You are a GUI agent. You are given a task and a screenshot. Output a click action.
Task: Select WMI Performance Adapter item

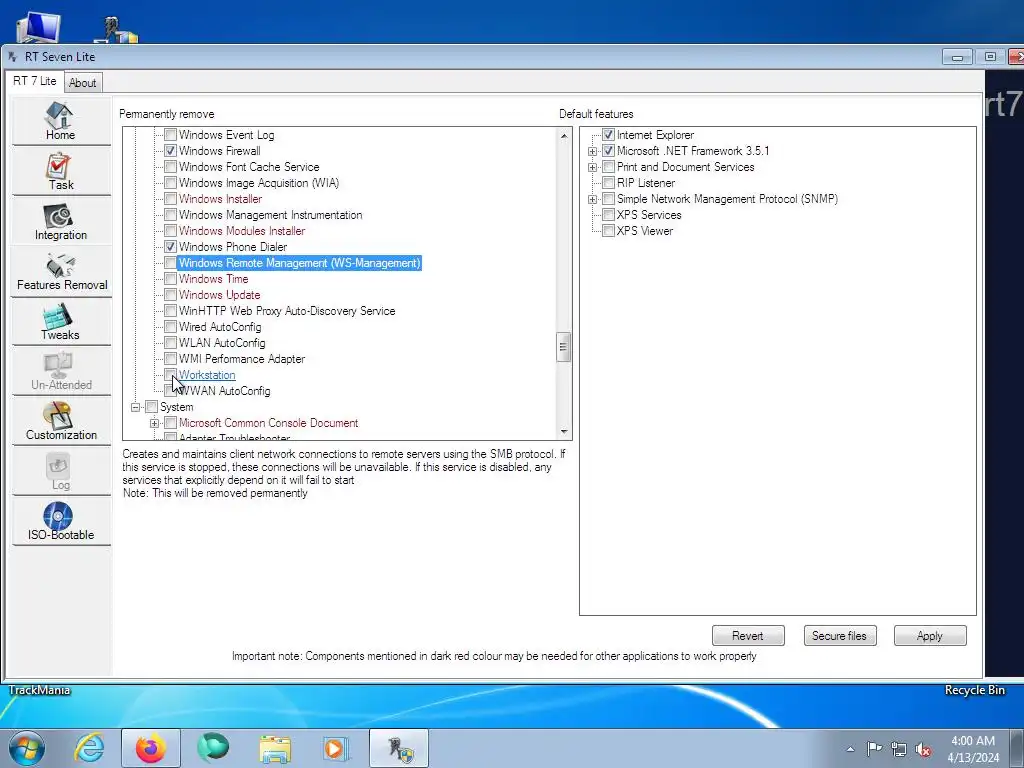pyautogui.click(x=242, y=359)
